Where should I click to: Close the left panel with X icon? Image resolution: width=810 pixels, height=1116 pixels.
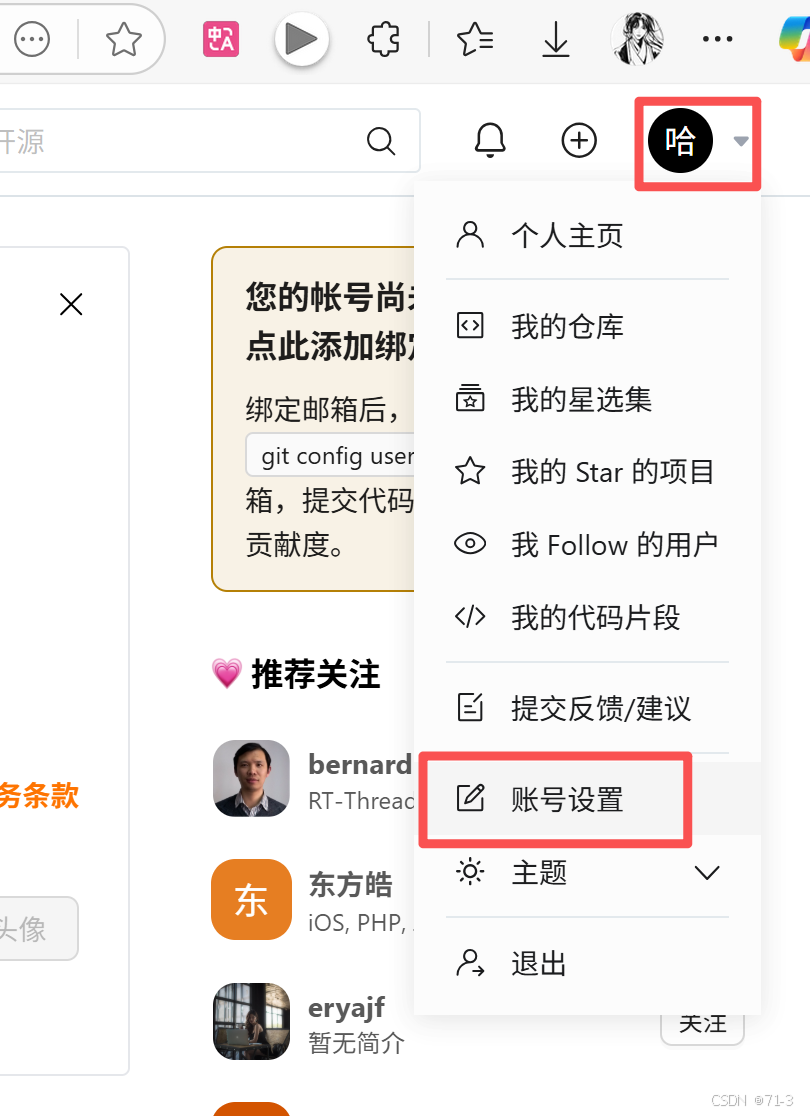(x=71, y=305)
